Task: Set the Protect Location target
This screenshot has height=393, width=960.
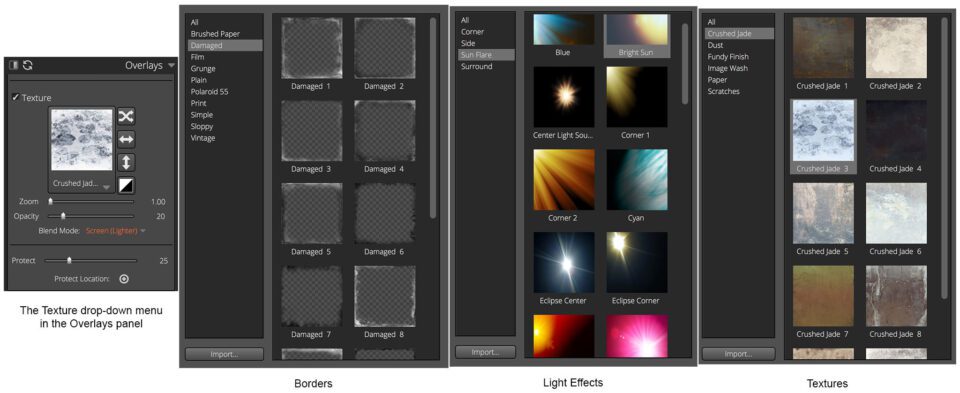Action: pyautogui.click(x=124, y=279)
